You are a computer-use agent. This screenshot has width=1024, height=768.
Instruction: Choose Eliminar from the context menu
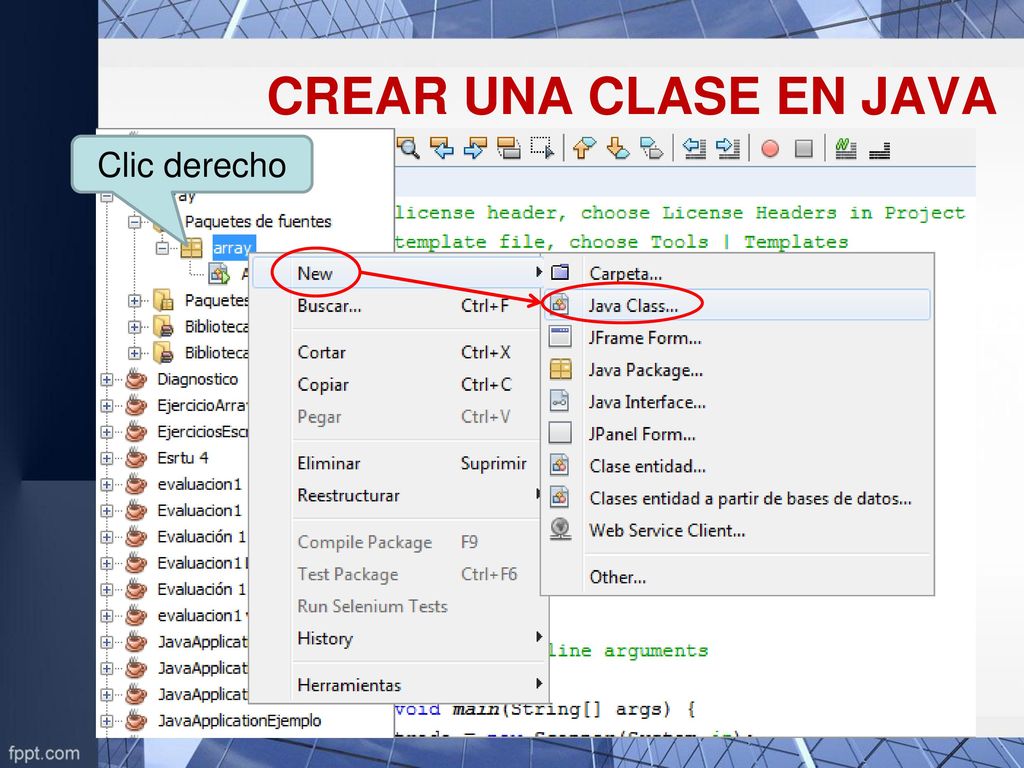(400, 463)
